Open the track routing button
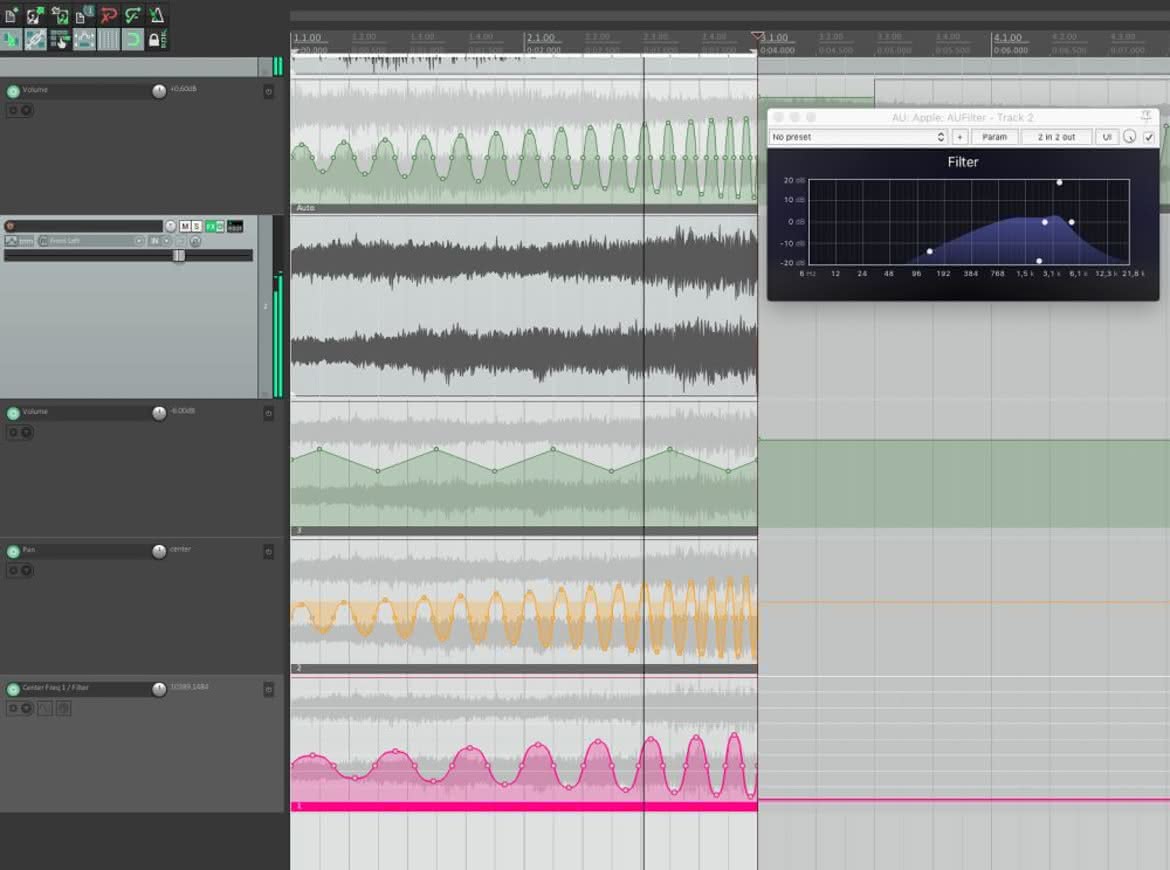 click(234, 226)
